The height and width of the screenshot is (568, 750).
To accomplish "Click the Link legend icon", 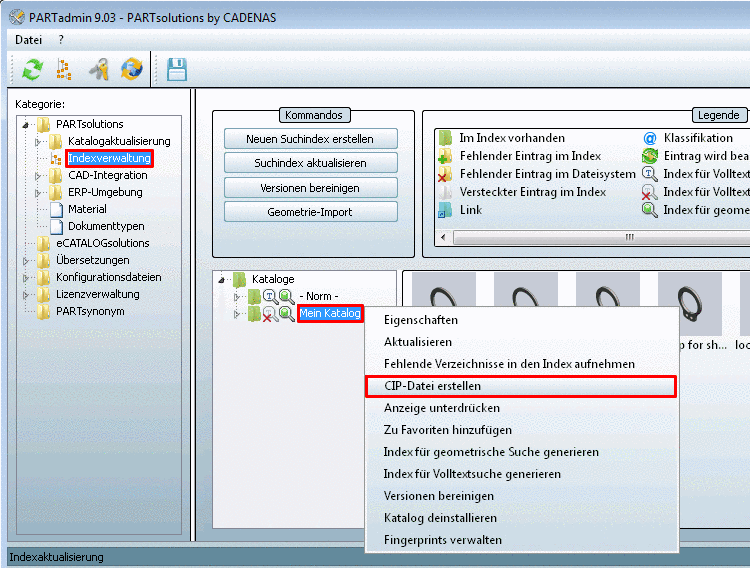I will coord(445,210).
